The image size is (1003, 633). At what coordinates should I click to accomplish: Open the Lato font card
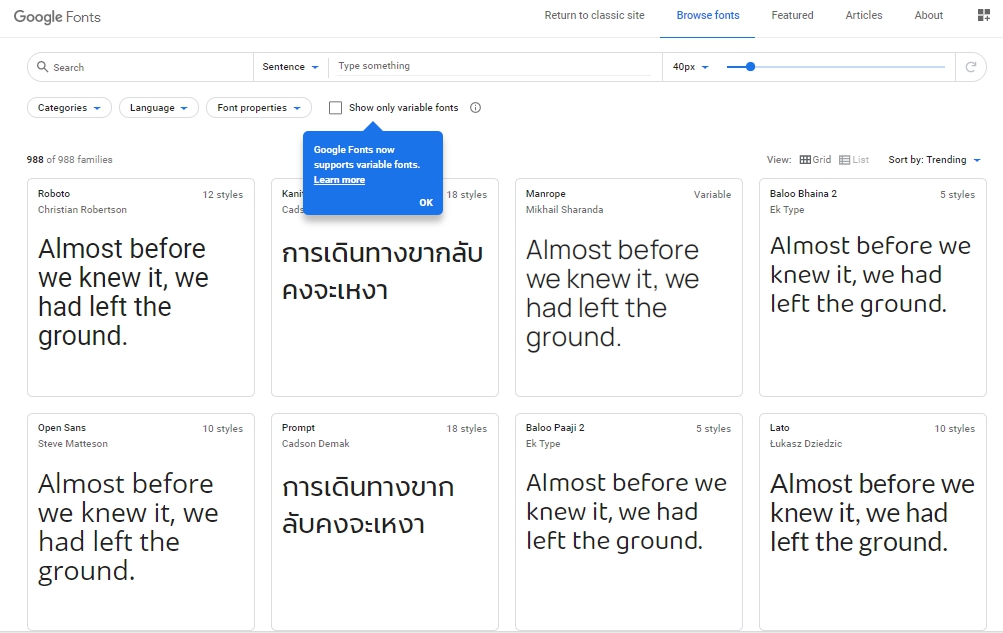pos(873,522)
